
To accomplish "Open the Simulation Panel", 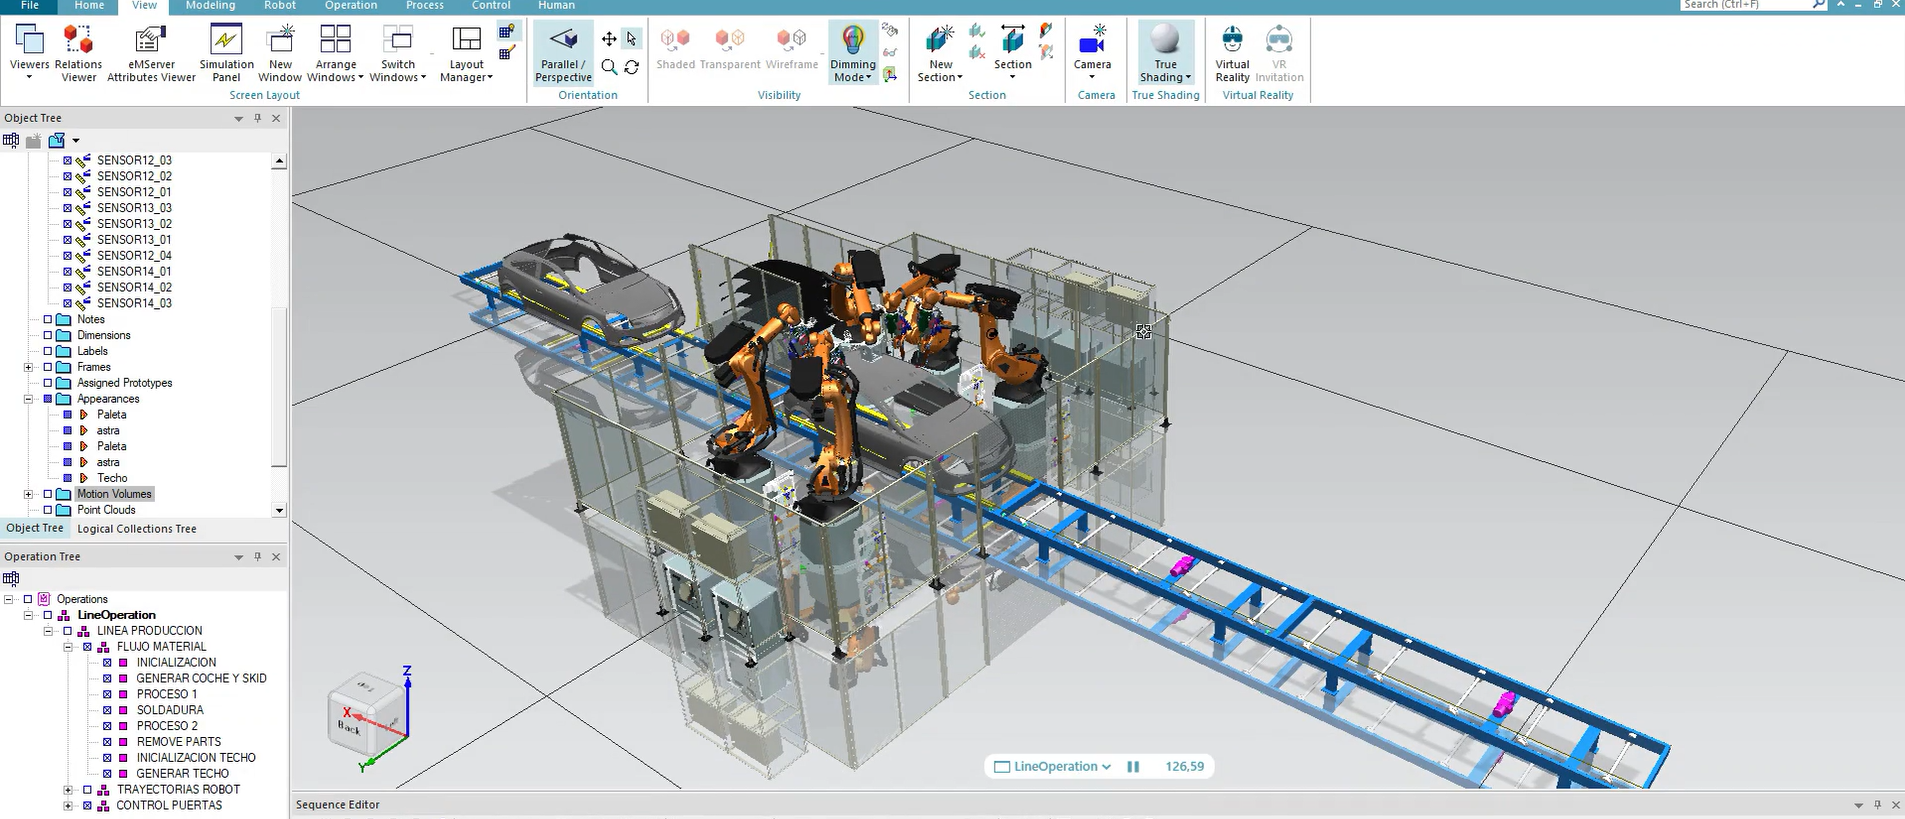I will pos(226,52).
